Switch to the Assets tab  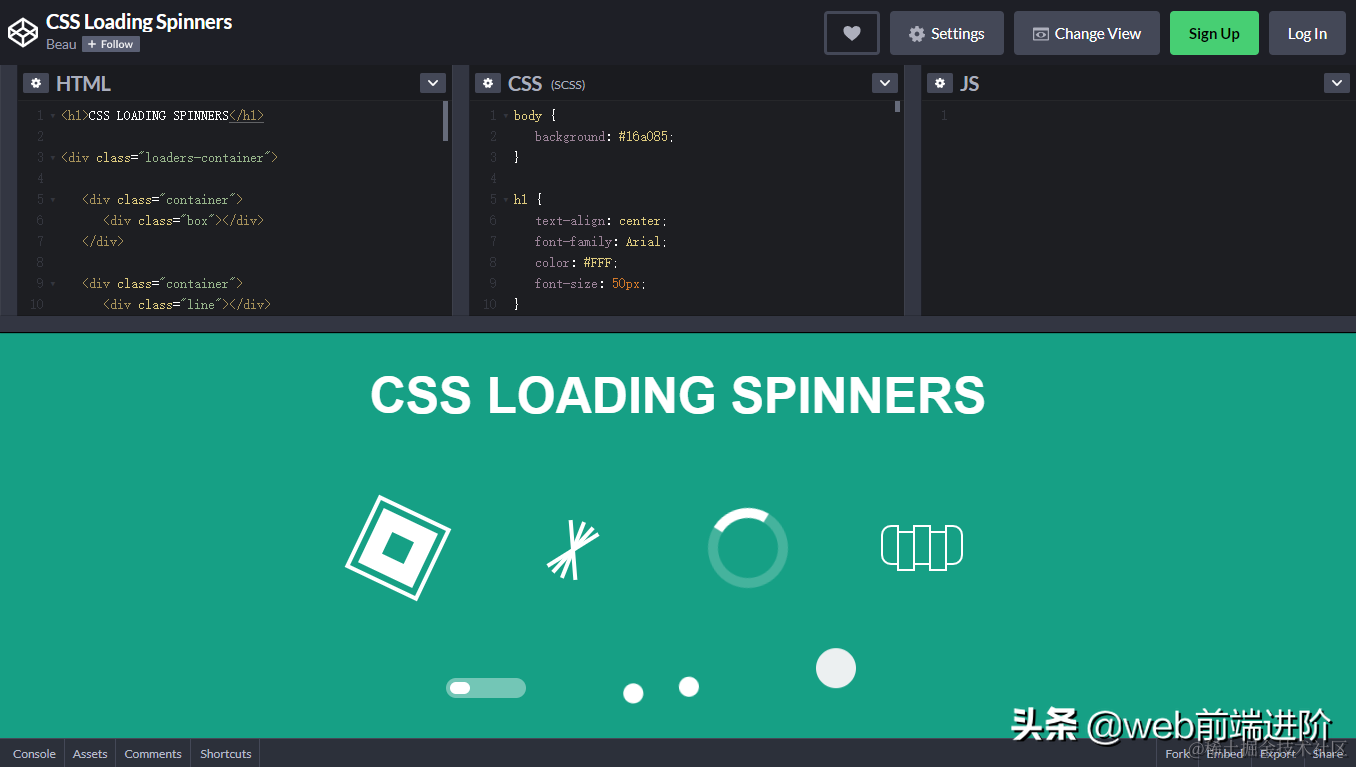pyautogui.click(x=89, y=753)
